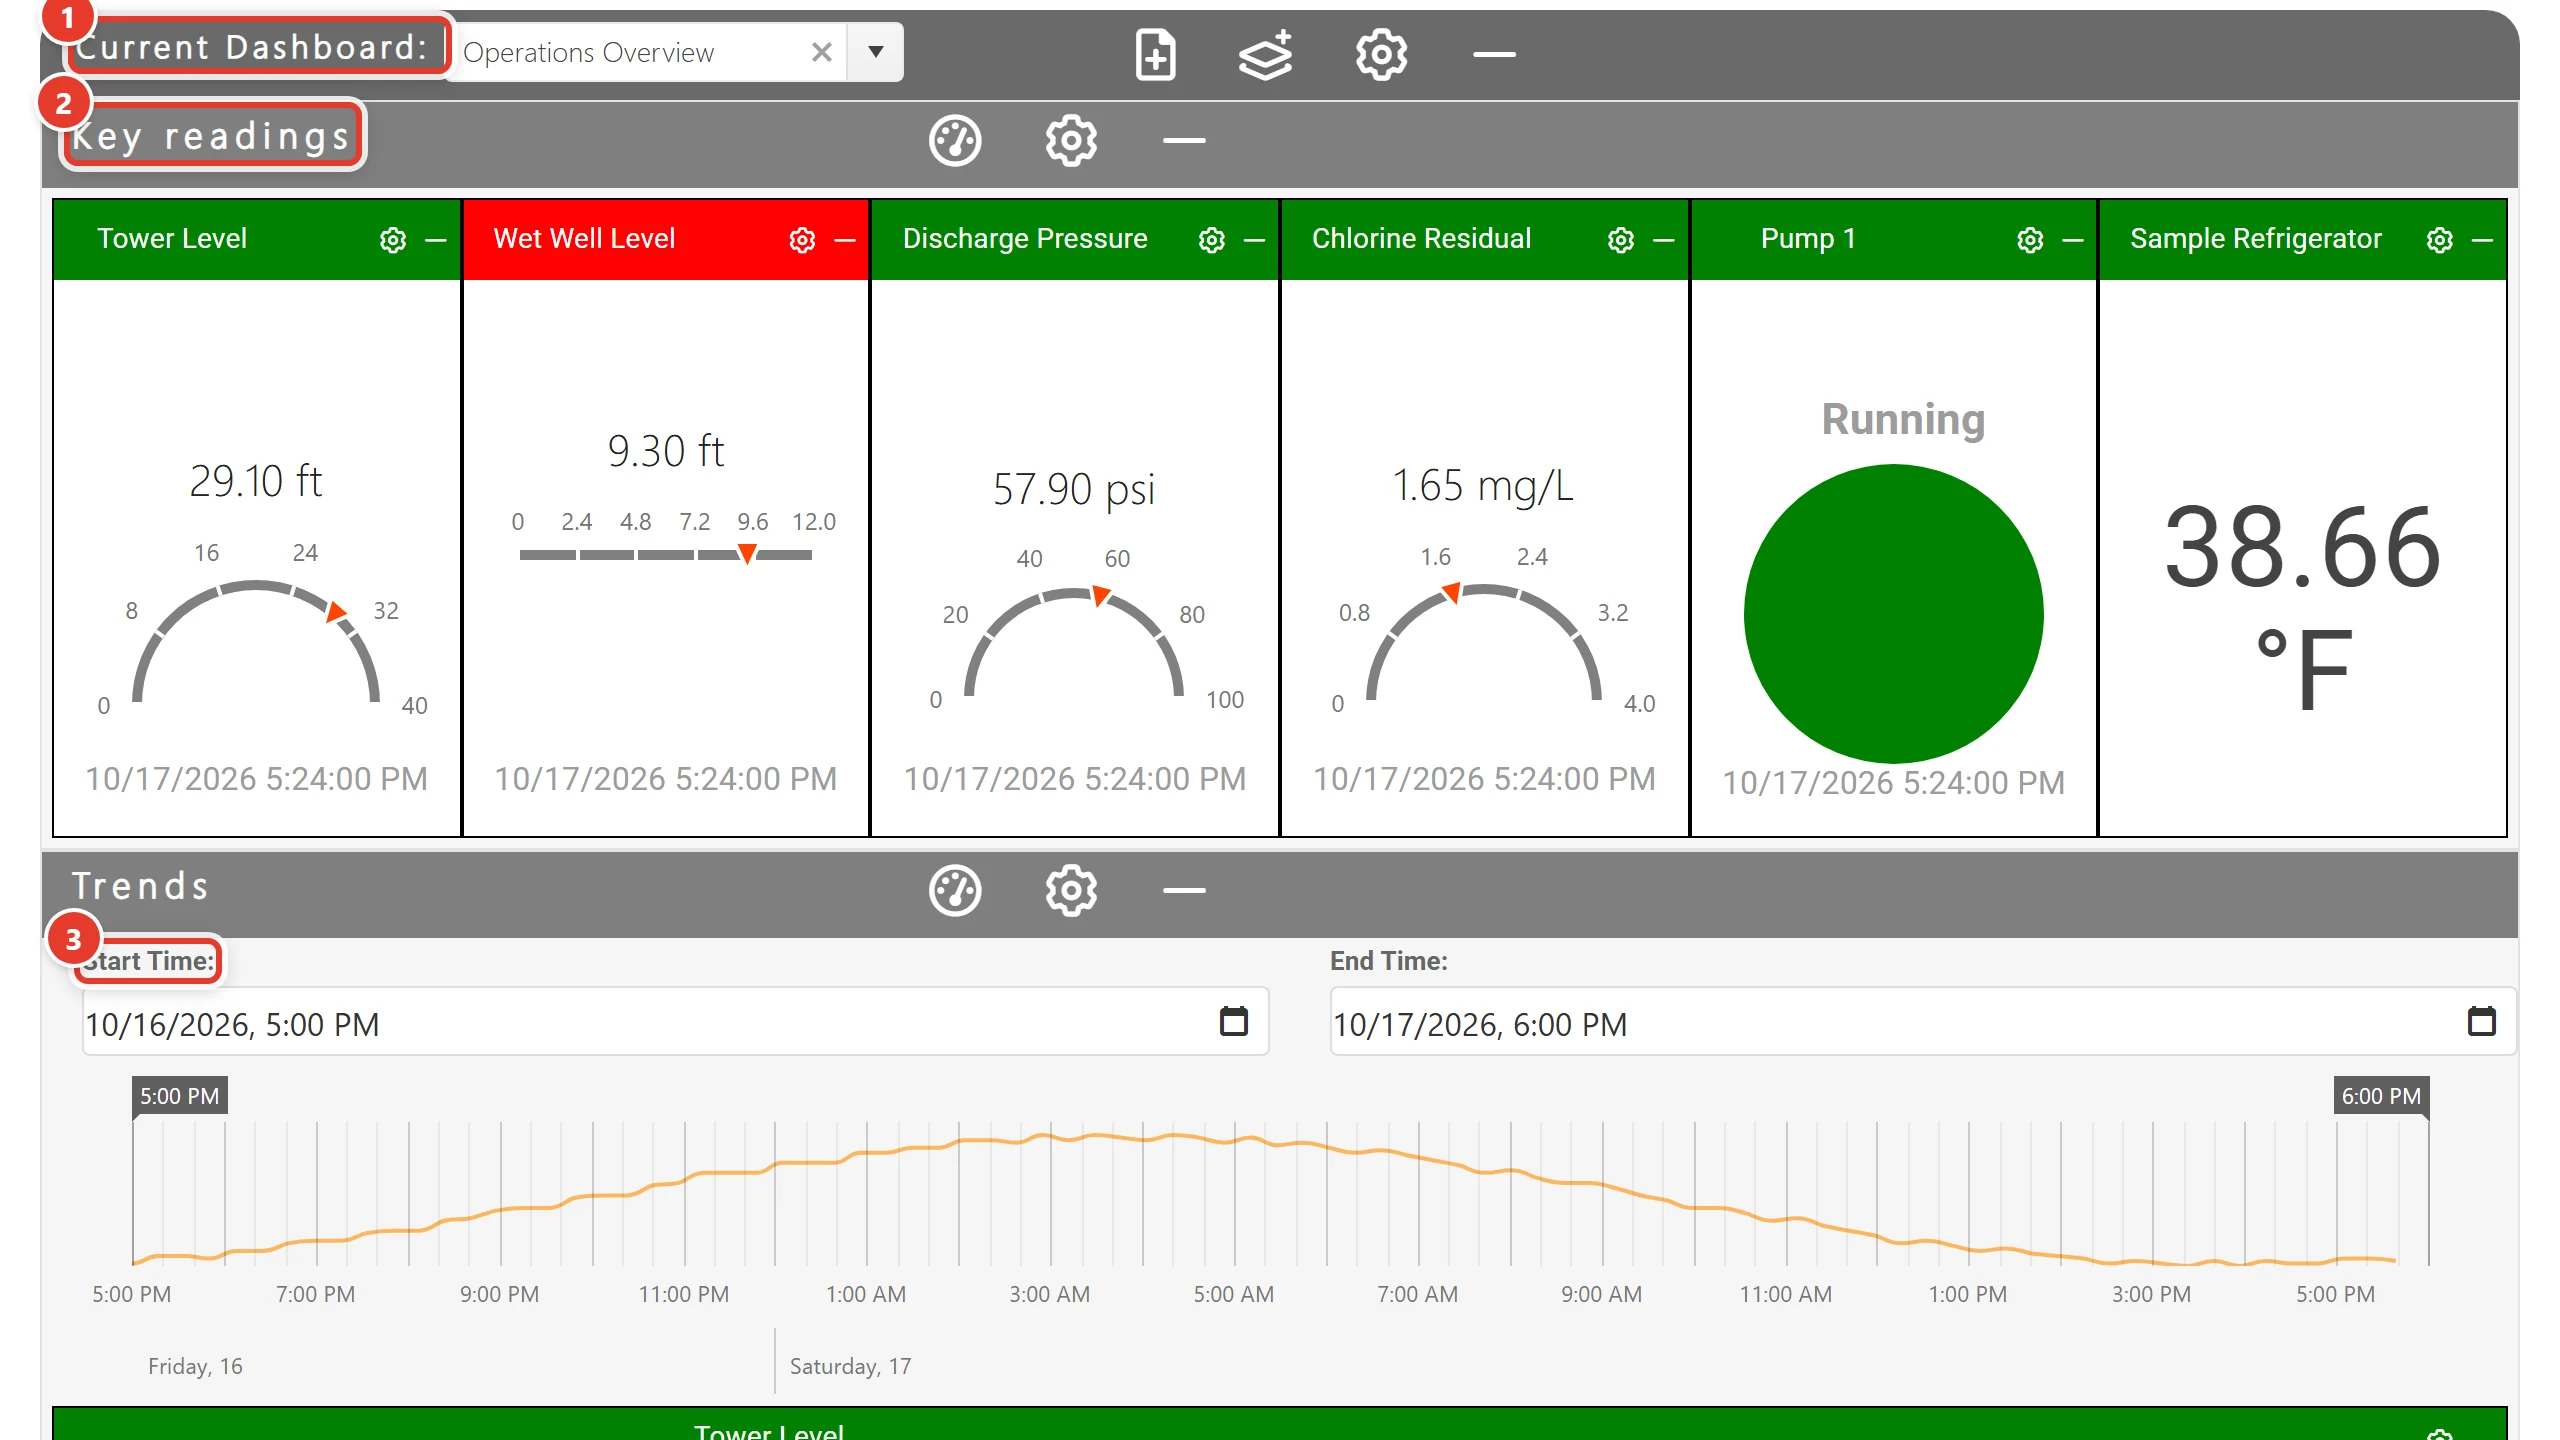This screenshot has height=1440, width=2560.
Task: Click the Wet Well Level linear gauge bar
Action: (666, 555)
